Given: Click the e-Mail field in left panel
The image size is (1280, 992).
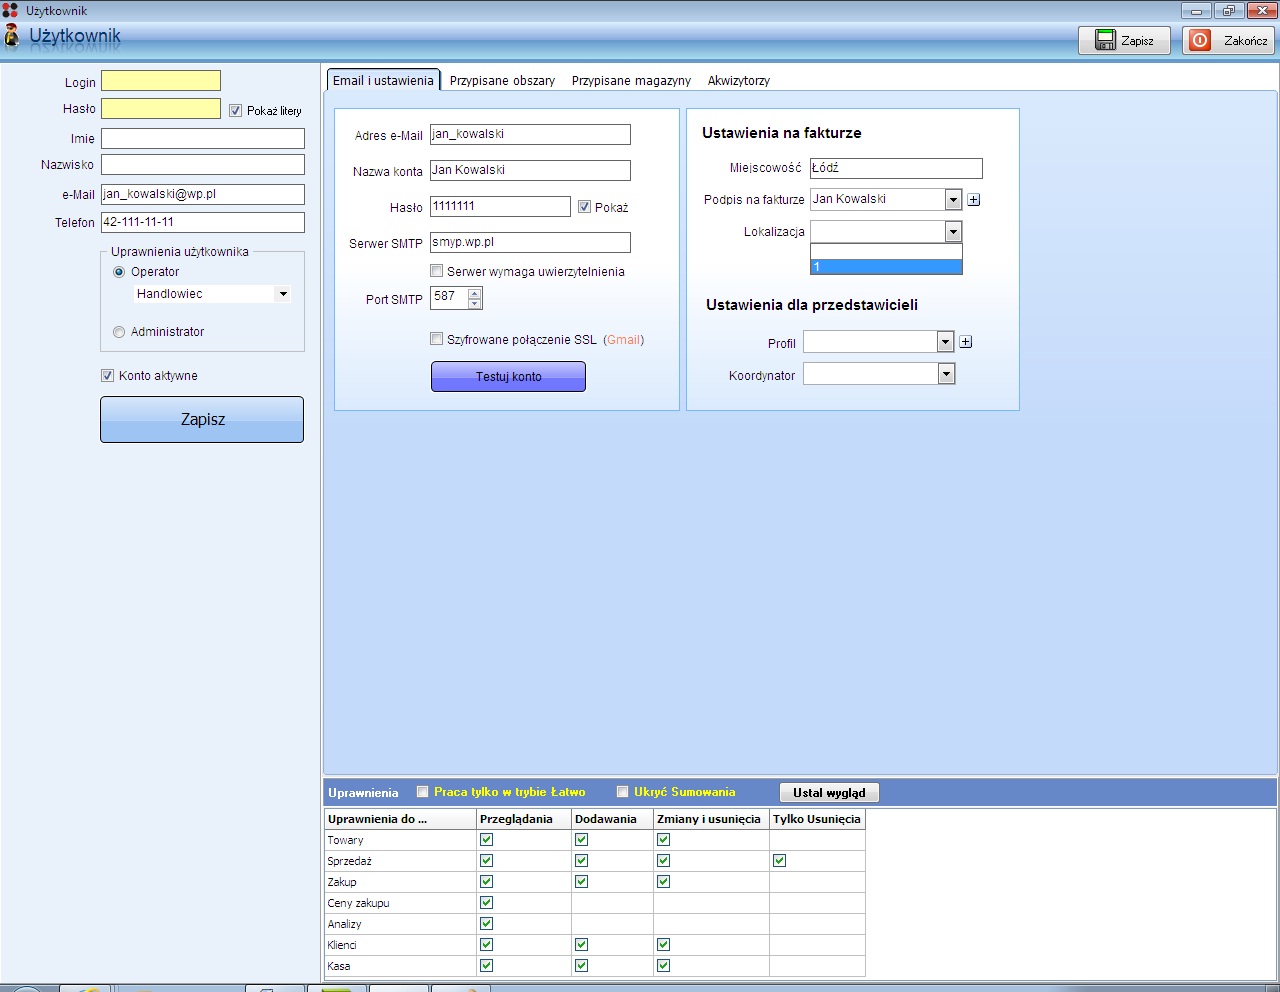Looking at the screenshot, I should [203, 195].
